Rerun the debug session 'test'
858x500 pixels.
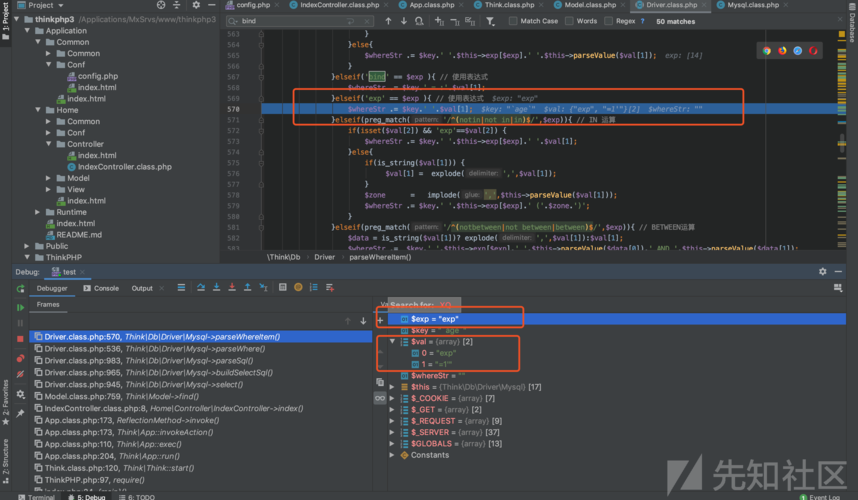point(20,288)
